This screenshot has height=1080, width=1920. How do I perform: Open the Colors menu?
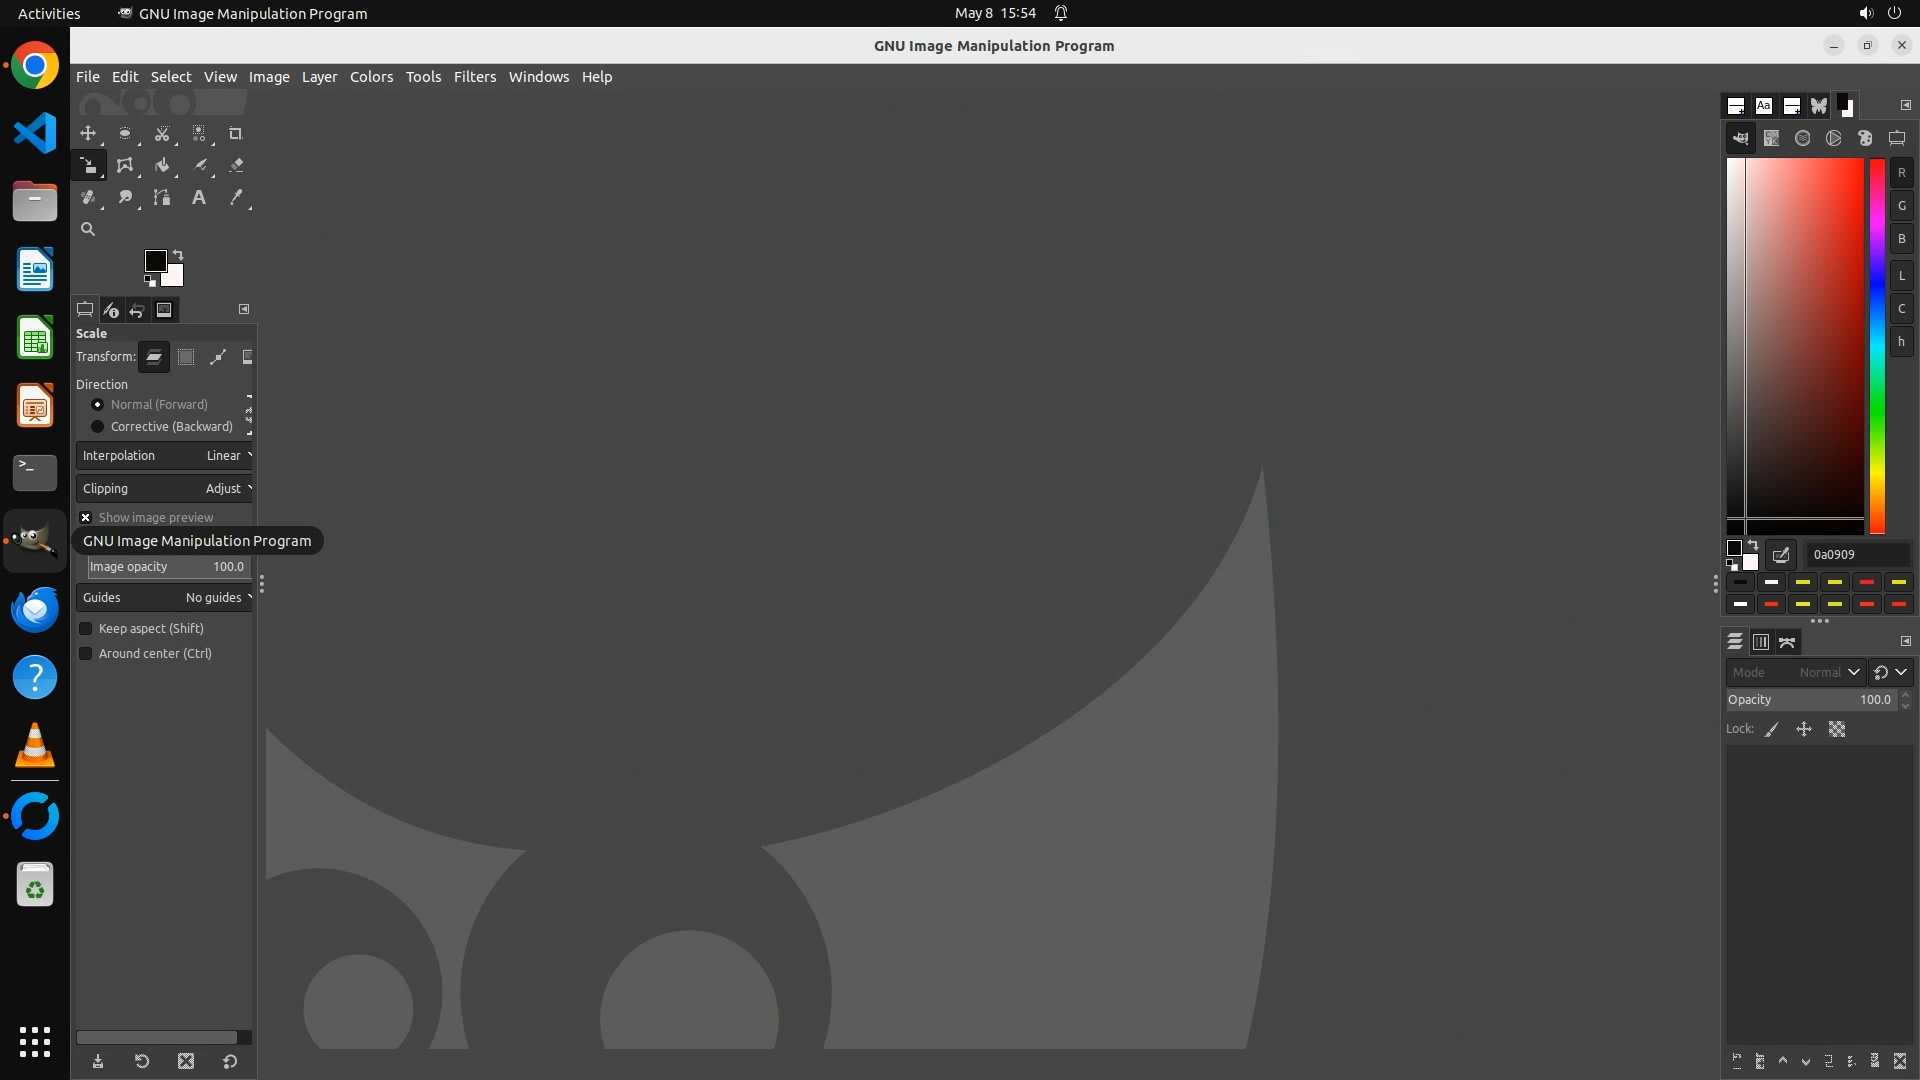(371, 77)
